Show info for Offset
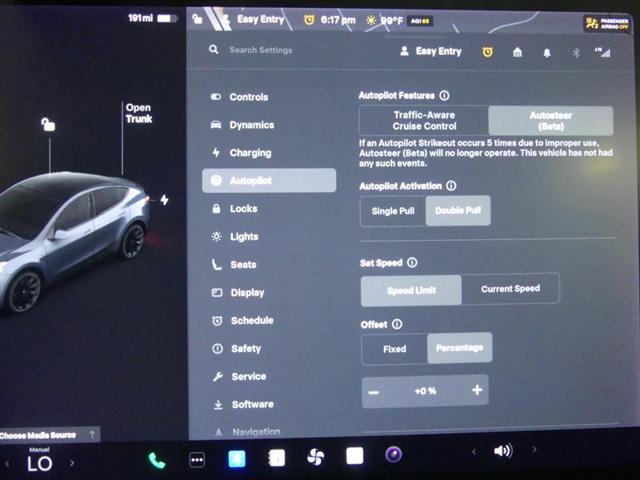This screenshot has height=480, width=640. tap(397, 324)
